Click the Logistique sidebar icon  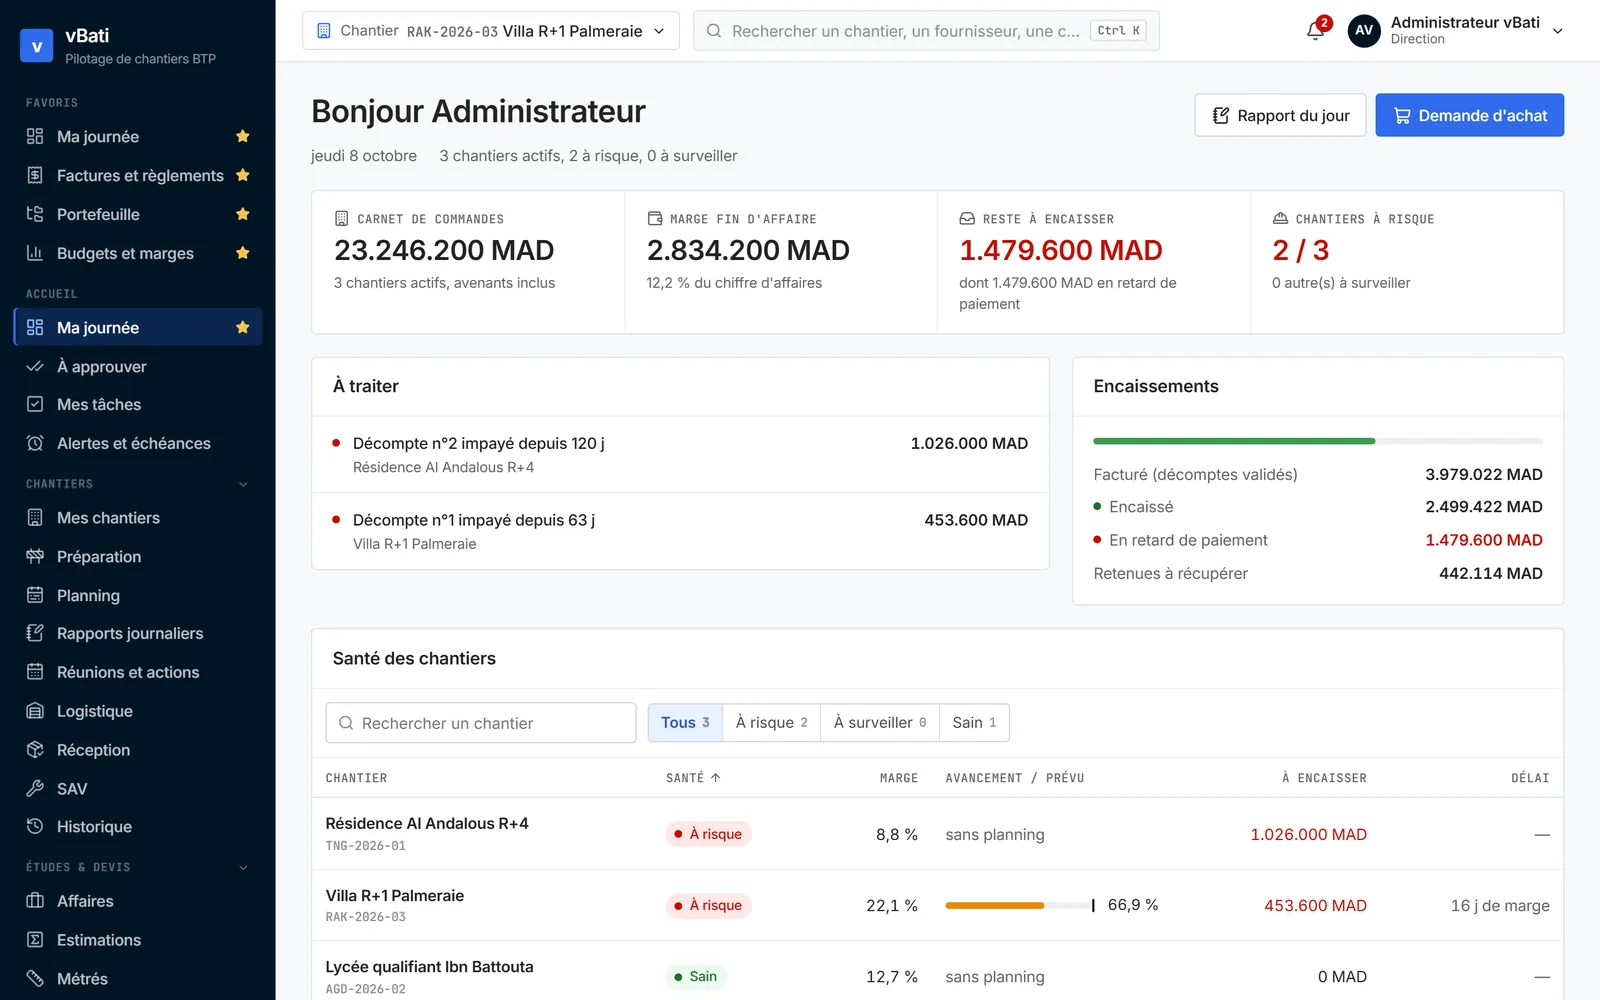click(x=35, y=711)
